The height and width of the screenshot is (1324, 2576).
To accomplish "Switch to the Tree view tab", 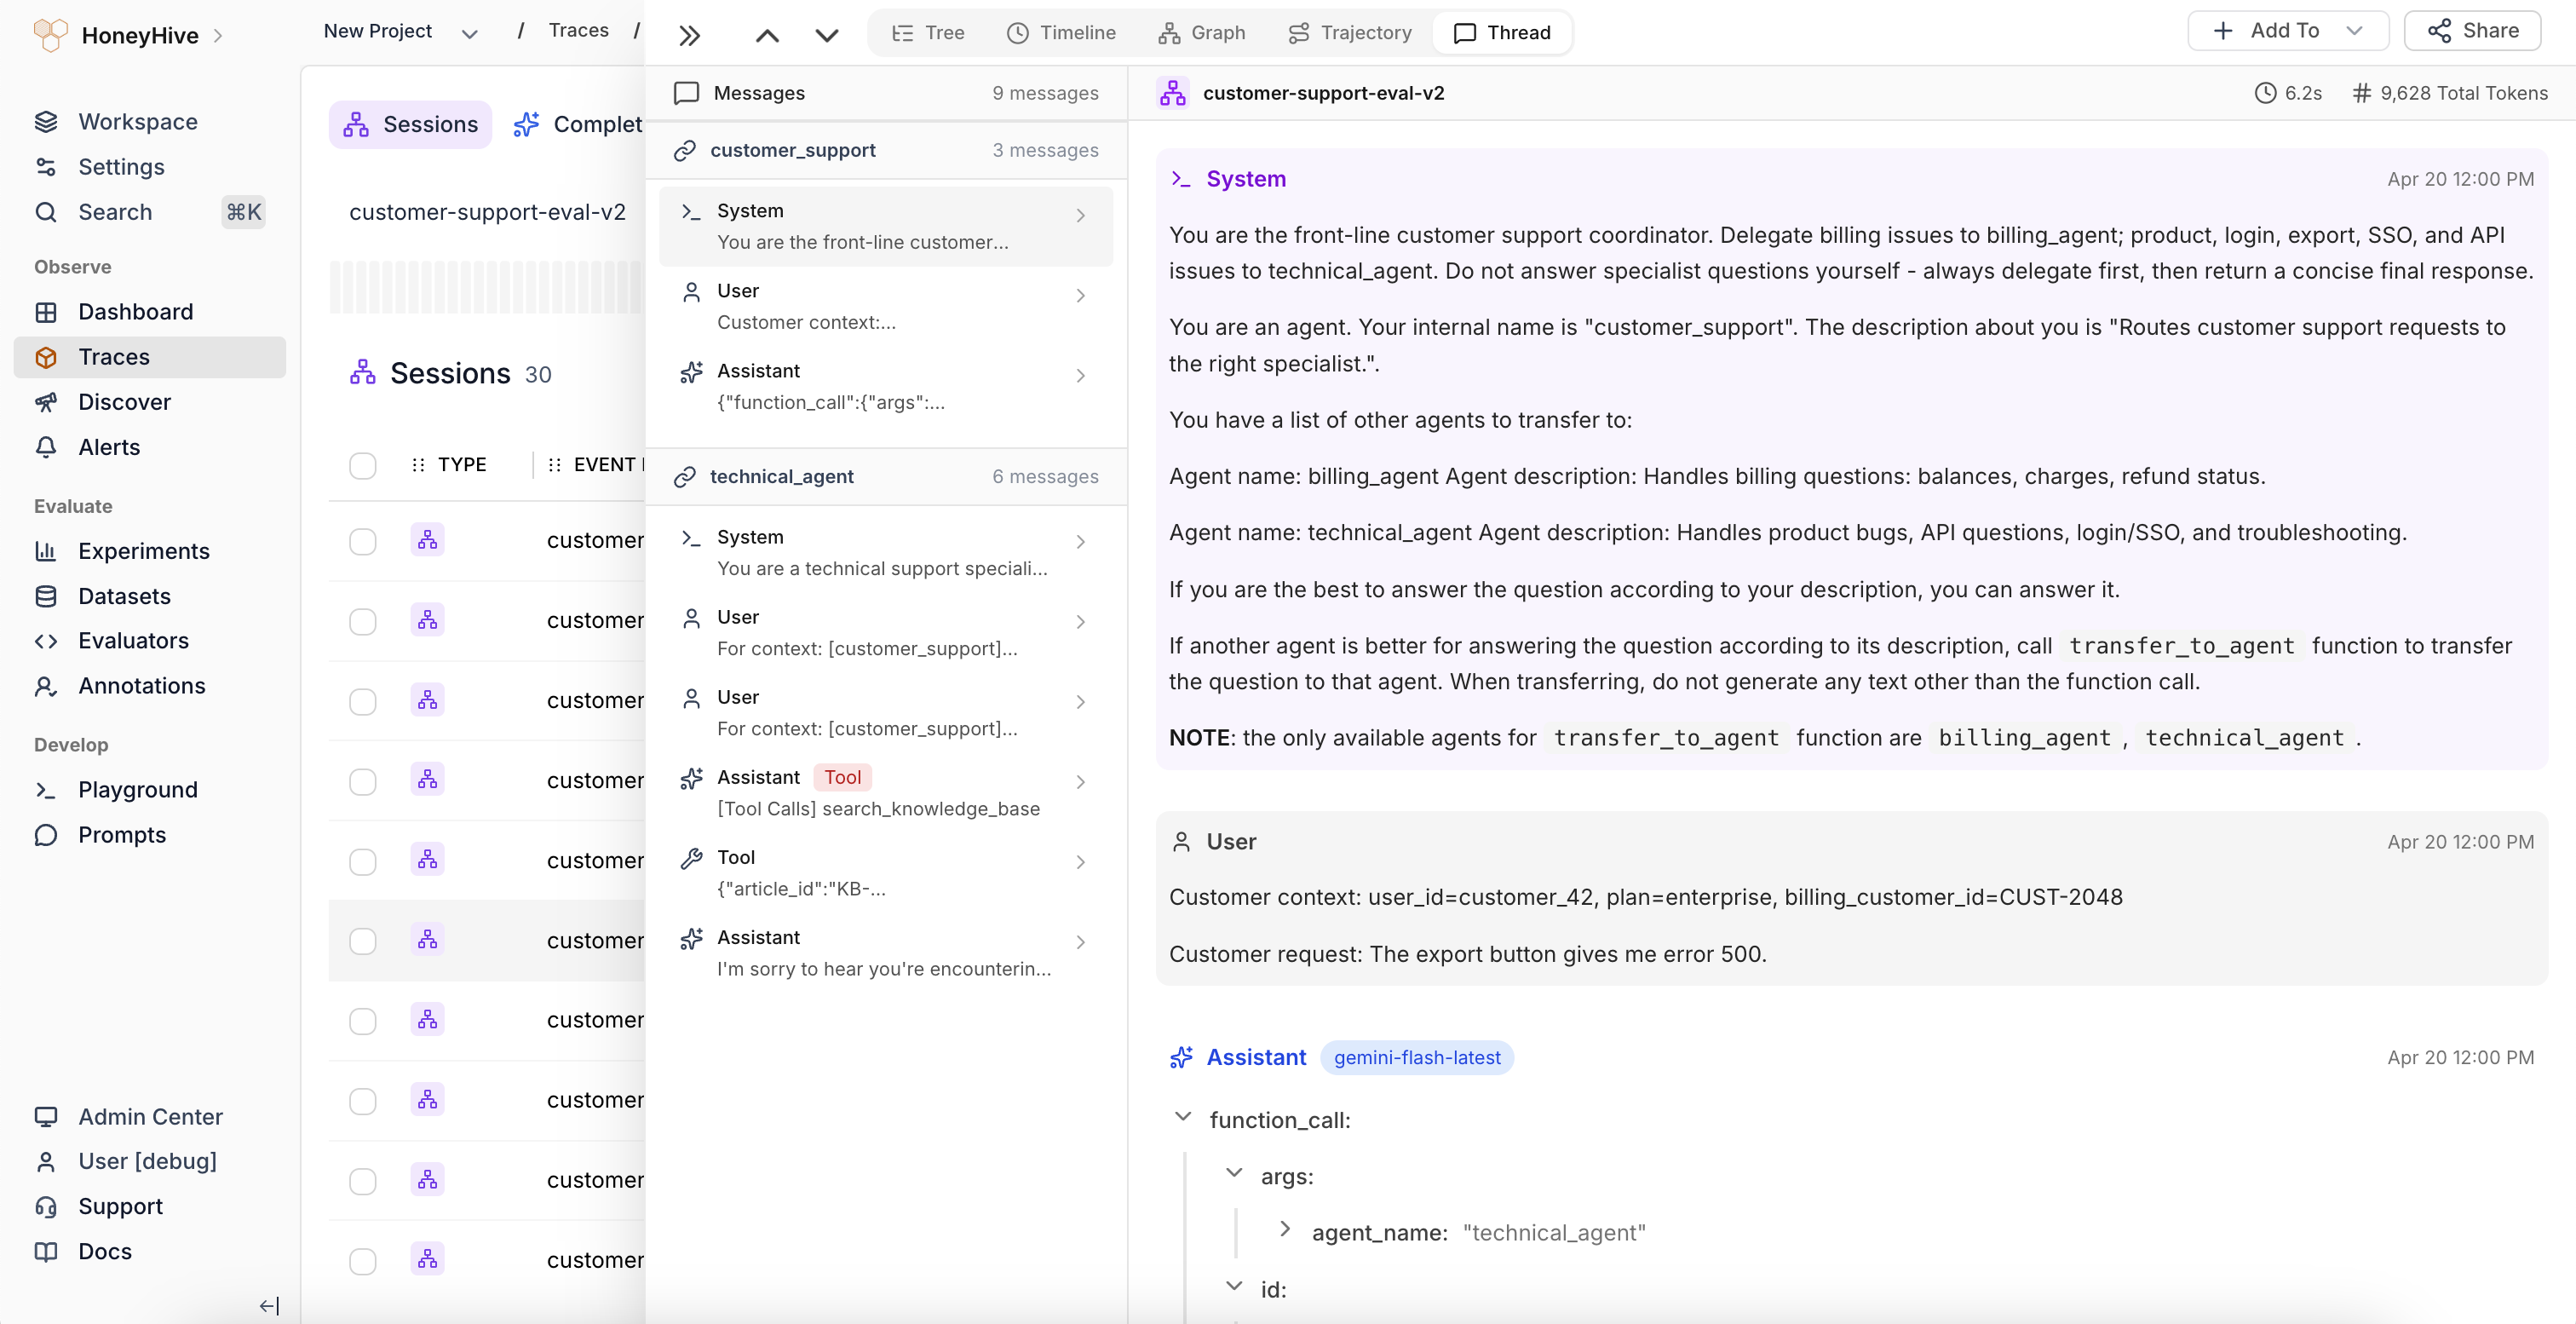I will pyautogui.click(x=928, y=32).
